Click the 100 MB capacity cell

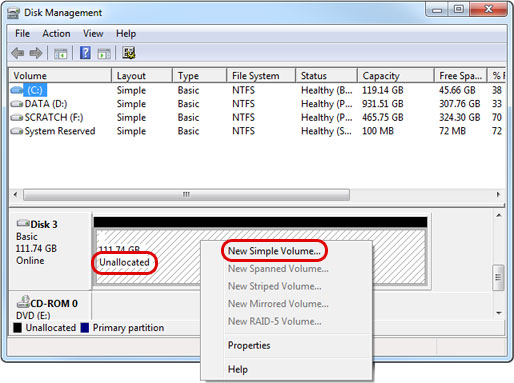(x=378, y=131)
